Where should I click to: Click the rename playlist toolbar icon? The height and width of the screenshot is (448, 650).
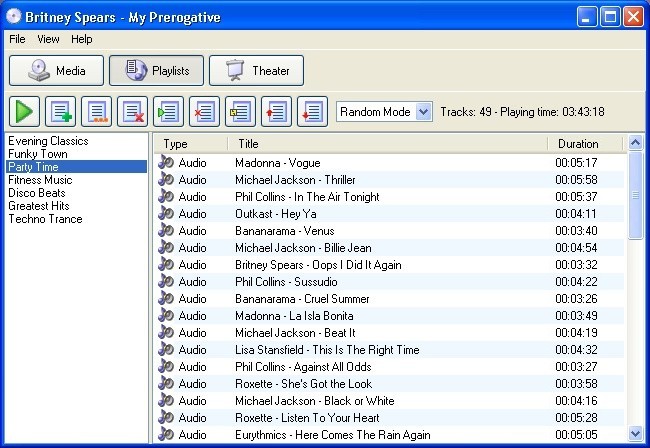coord(97,111)
